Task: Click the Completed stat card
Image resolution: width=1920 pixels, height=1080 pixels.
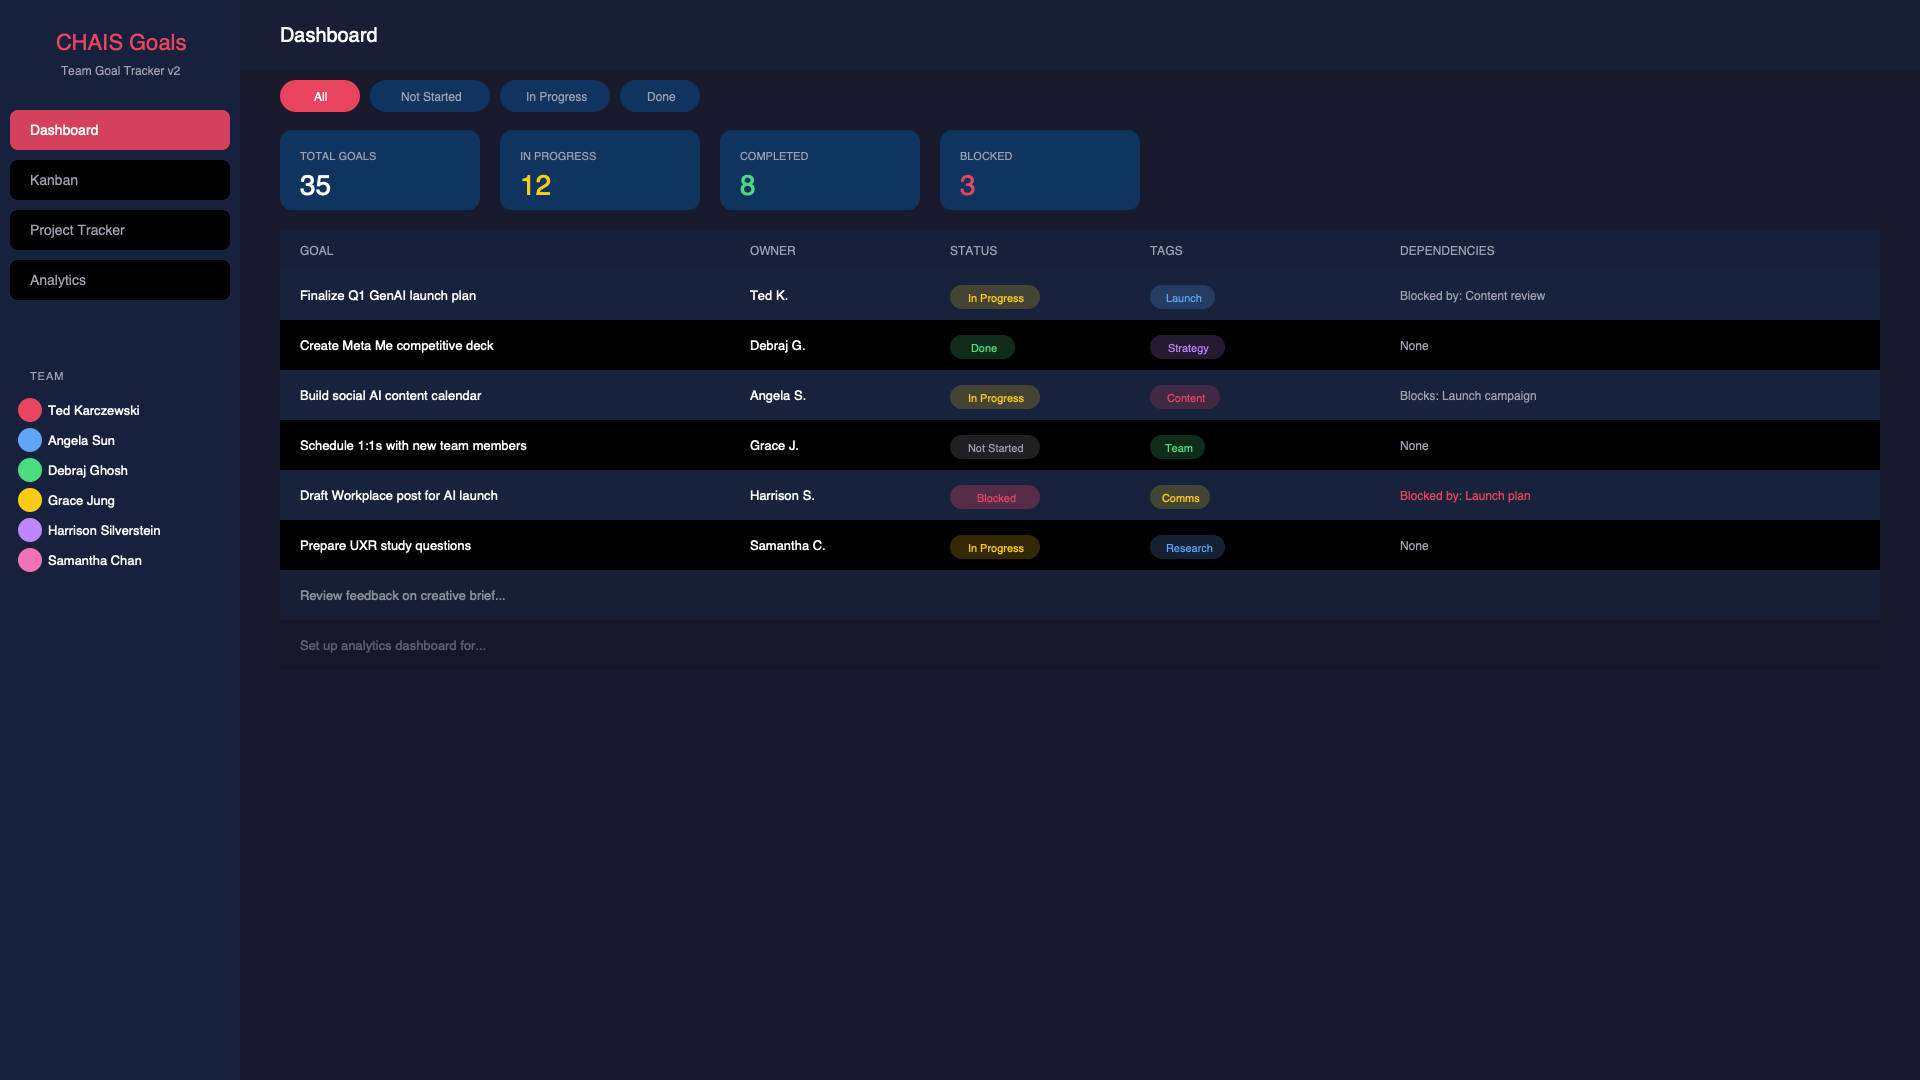Action: [819, 170]
